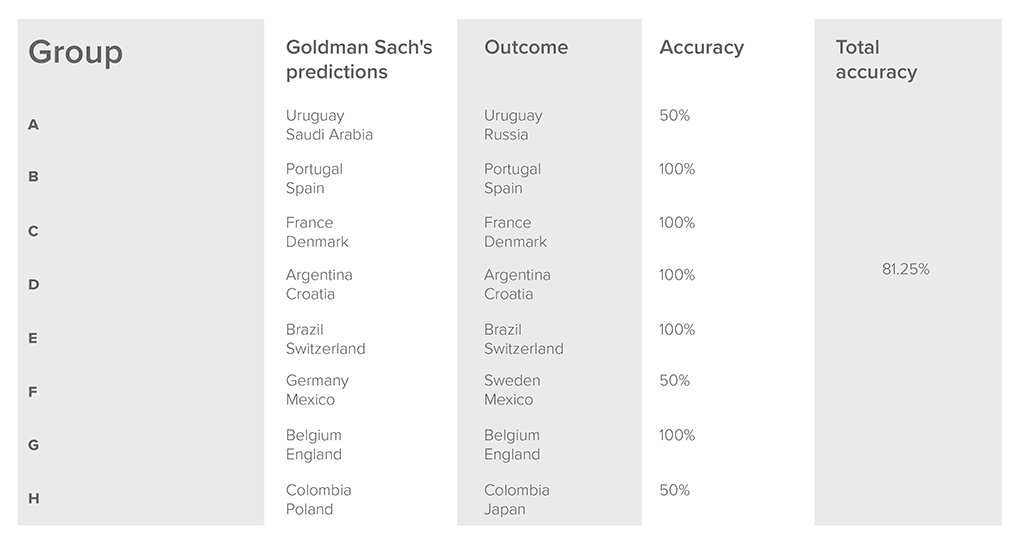This screenshot has height=546, width=1024.
Task: Select Russia in the Outcome column
Action: [x=506, y=134]
